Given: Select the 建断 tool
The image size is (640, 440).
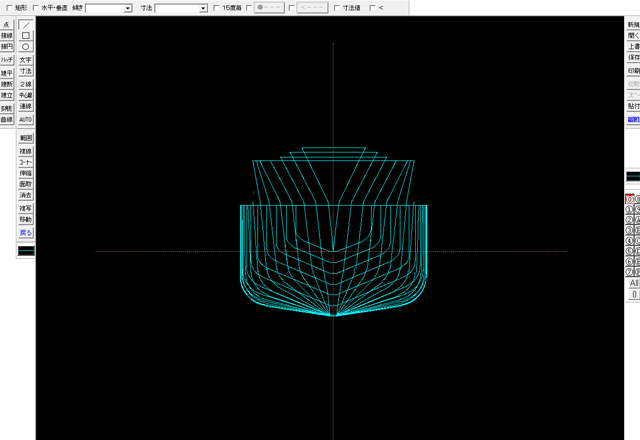Looking at the screenshot, I should pyautogui.click(x=7, y=84).
